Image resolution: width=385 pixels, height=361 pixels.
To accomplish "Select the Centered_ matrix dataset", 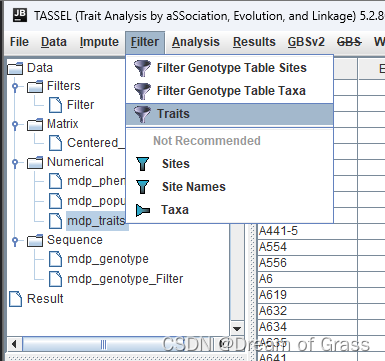I will (96, 143).
